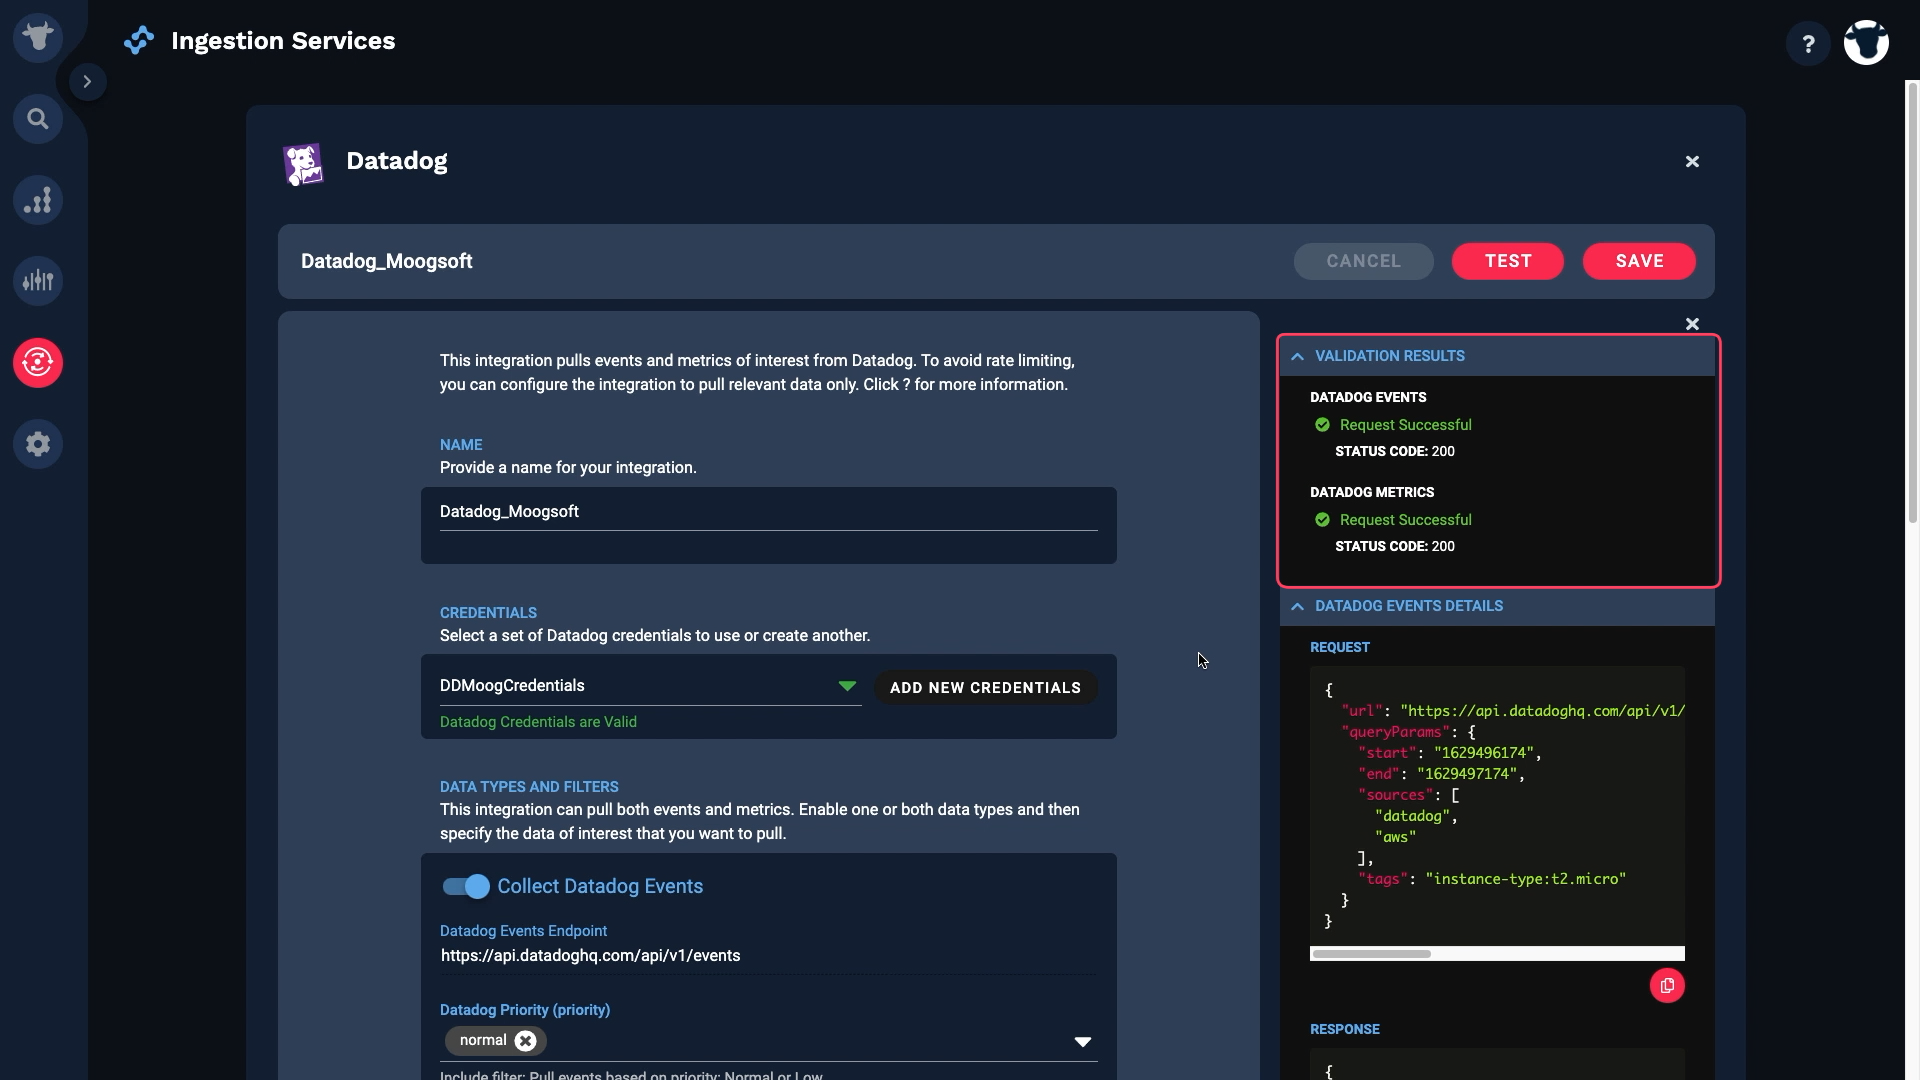The image size is (1920, 1080).
Task: Click the Ingestion Services title
Action: point(283,41)
